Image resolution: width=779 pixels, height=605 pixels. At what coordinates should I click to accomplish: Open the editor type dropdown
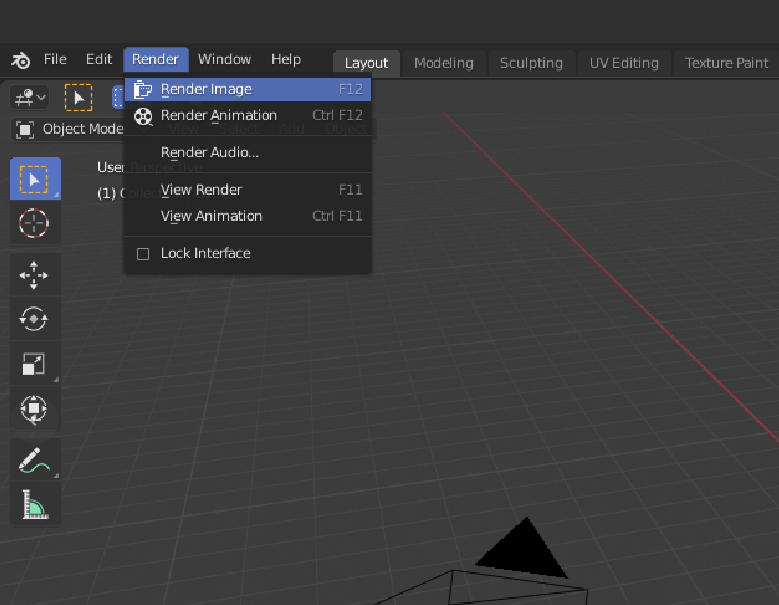pyautogui.click(x=30, y=97)
